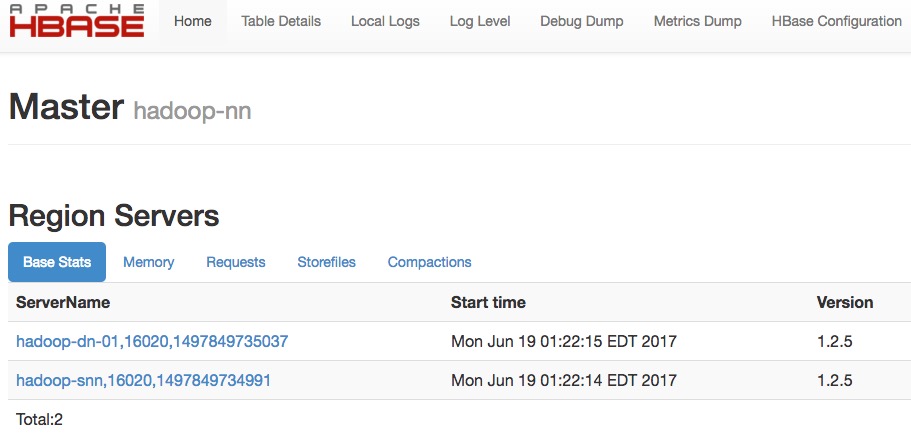Select Log Level navigation link
The image size is (911, 434).
click(480, 21)
